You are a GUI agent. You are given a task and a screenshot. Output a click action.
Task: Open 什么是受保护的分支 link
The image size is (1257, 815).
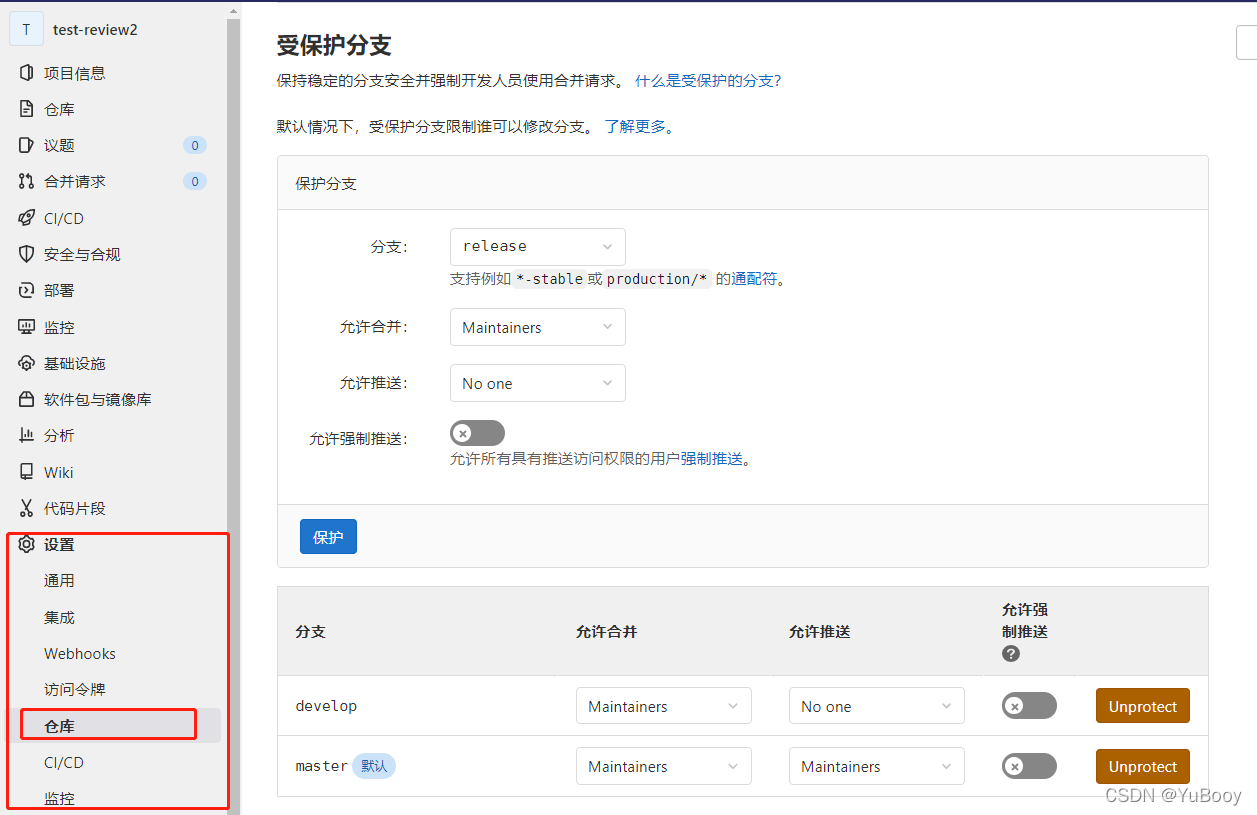click(708, 80)
